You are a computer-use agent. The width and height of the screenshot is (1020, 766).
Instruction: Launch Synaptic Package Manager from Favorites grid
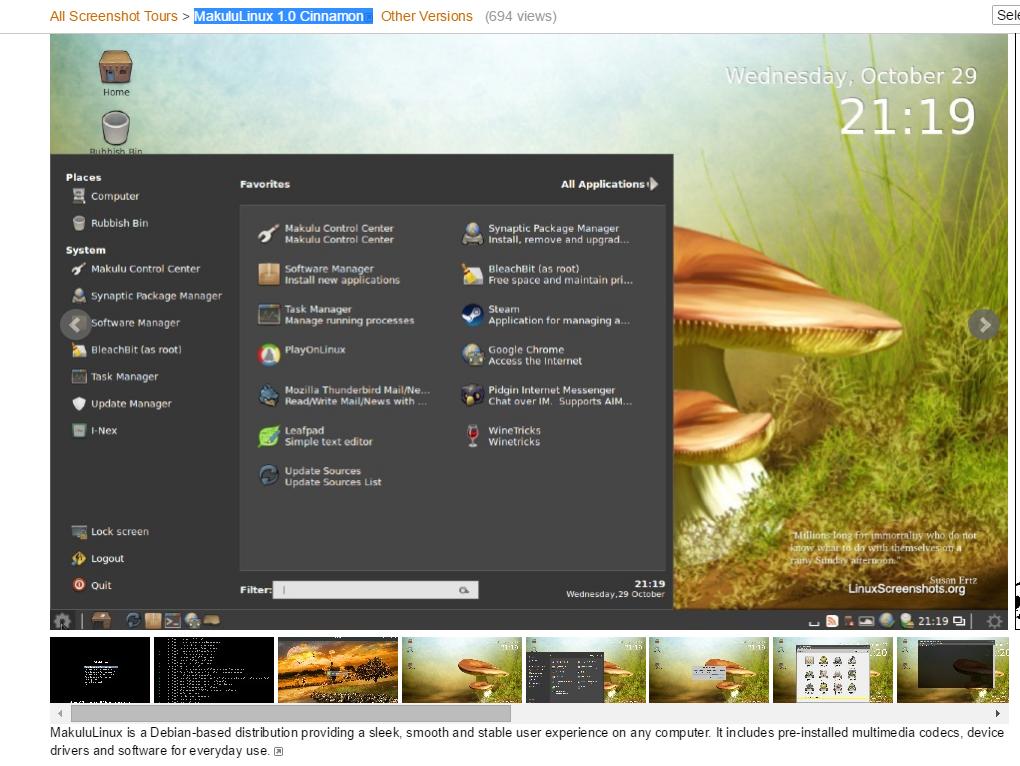click(x=545, y=233)
